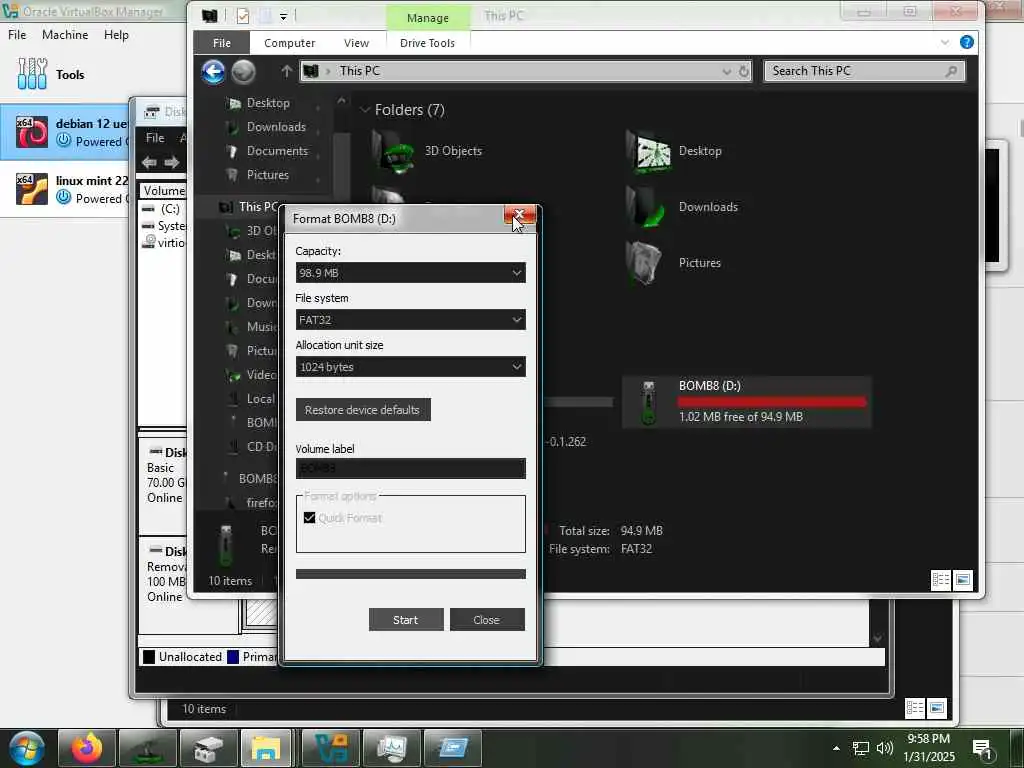Expand the Explorer ribbon chevron
This screenshot has height=768, width=1024.
point(944,42)
